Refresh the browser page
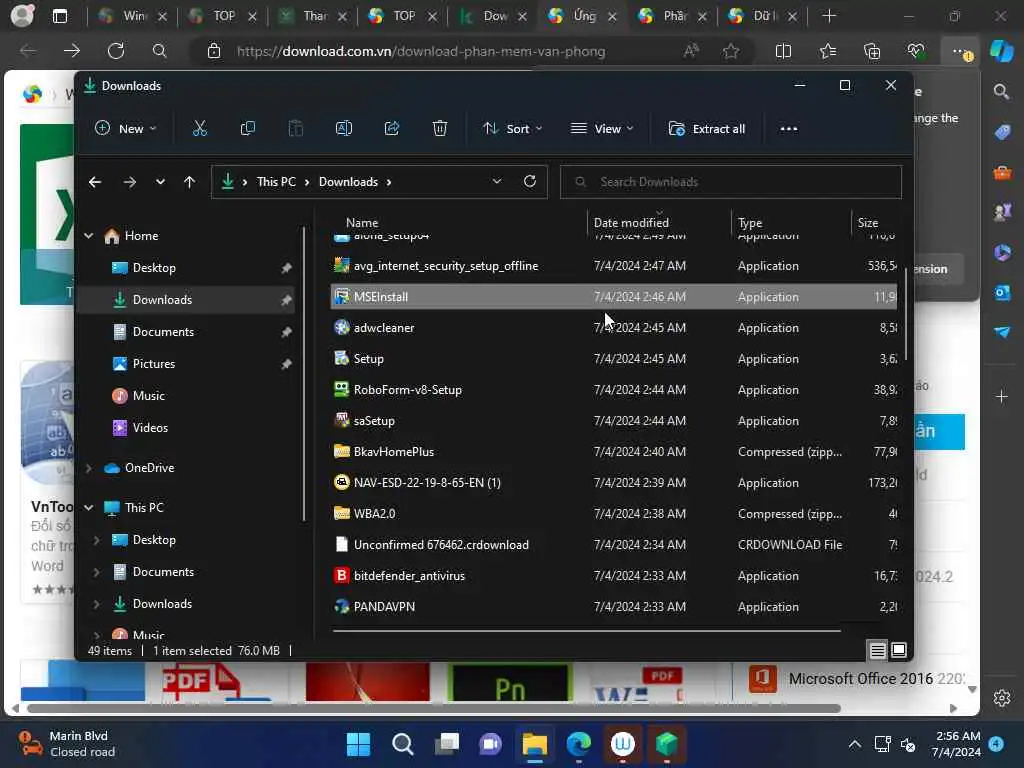This screenshot has height=768, width=1024. [x=116, y=51]
